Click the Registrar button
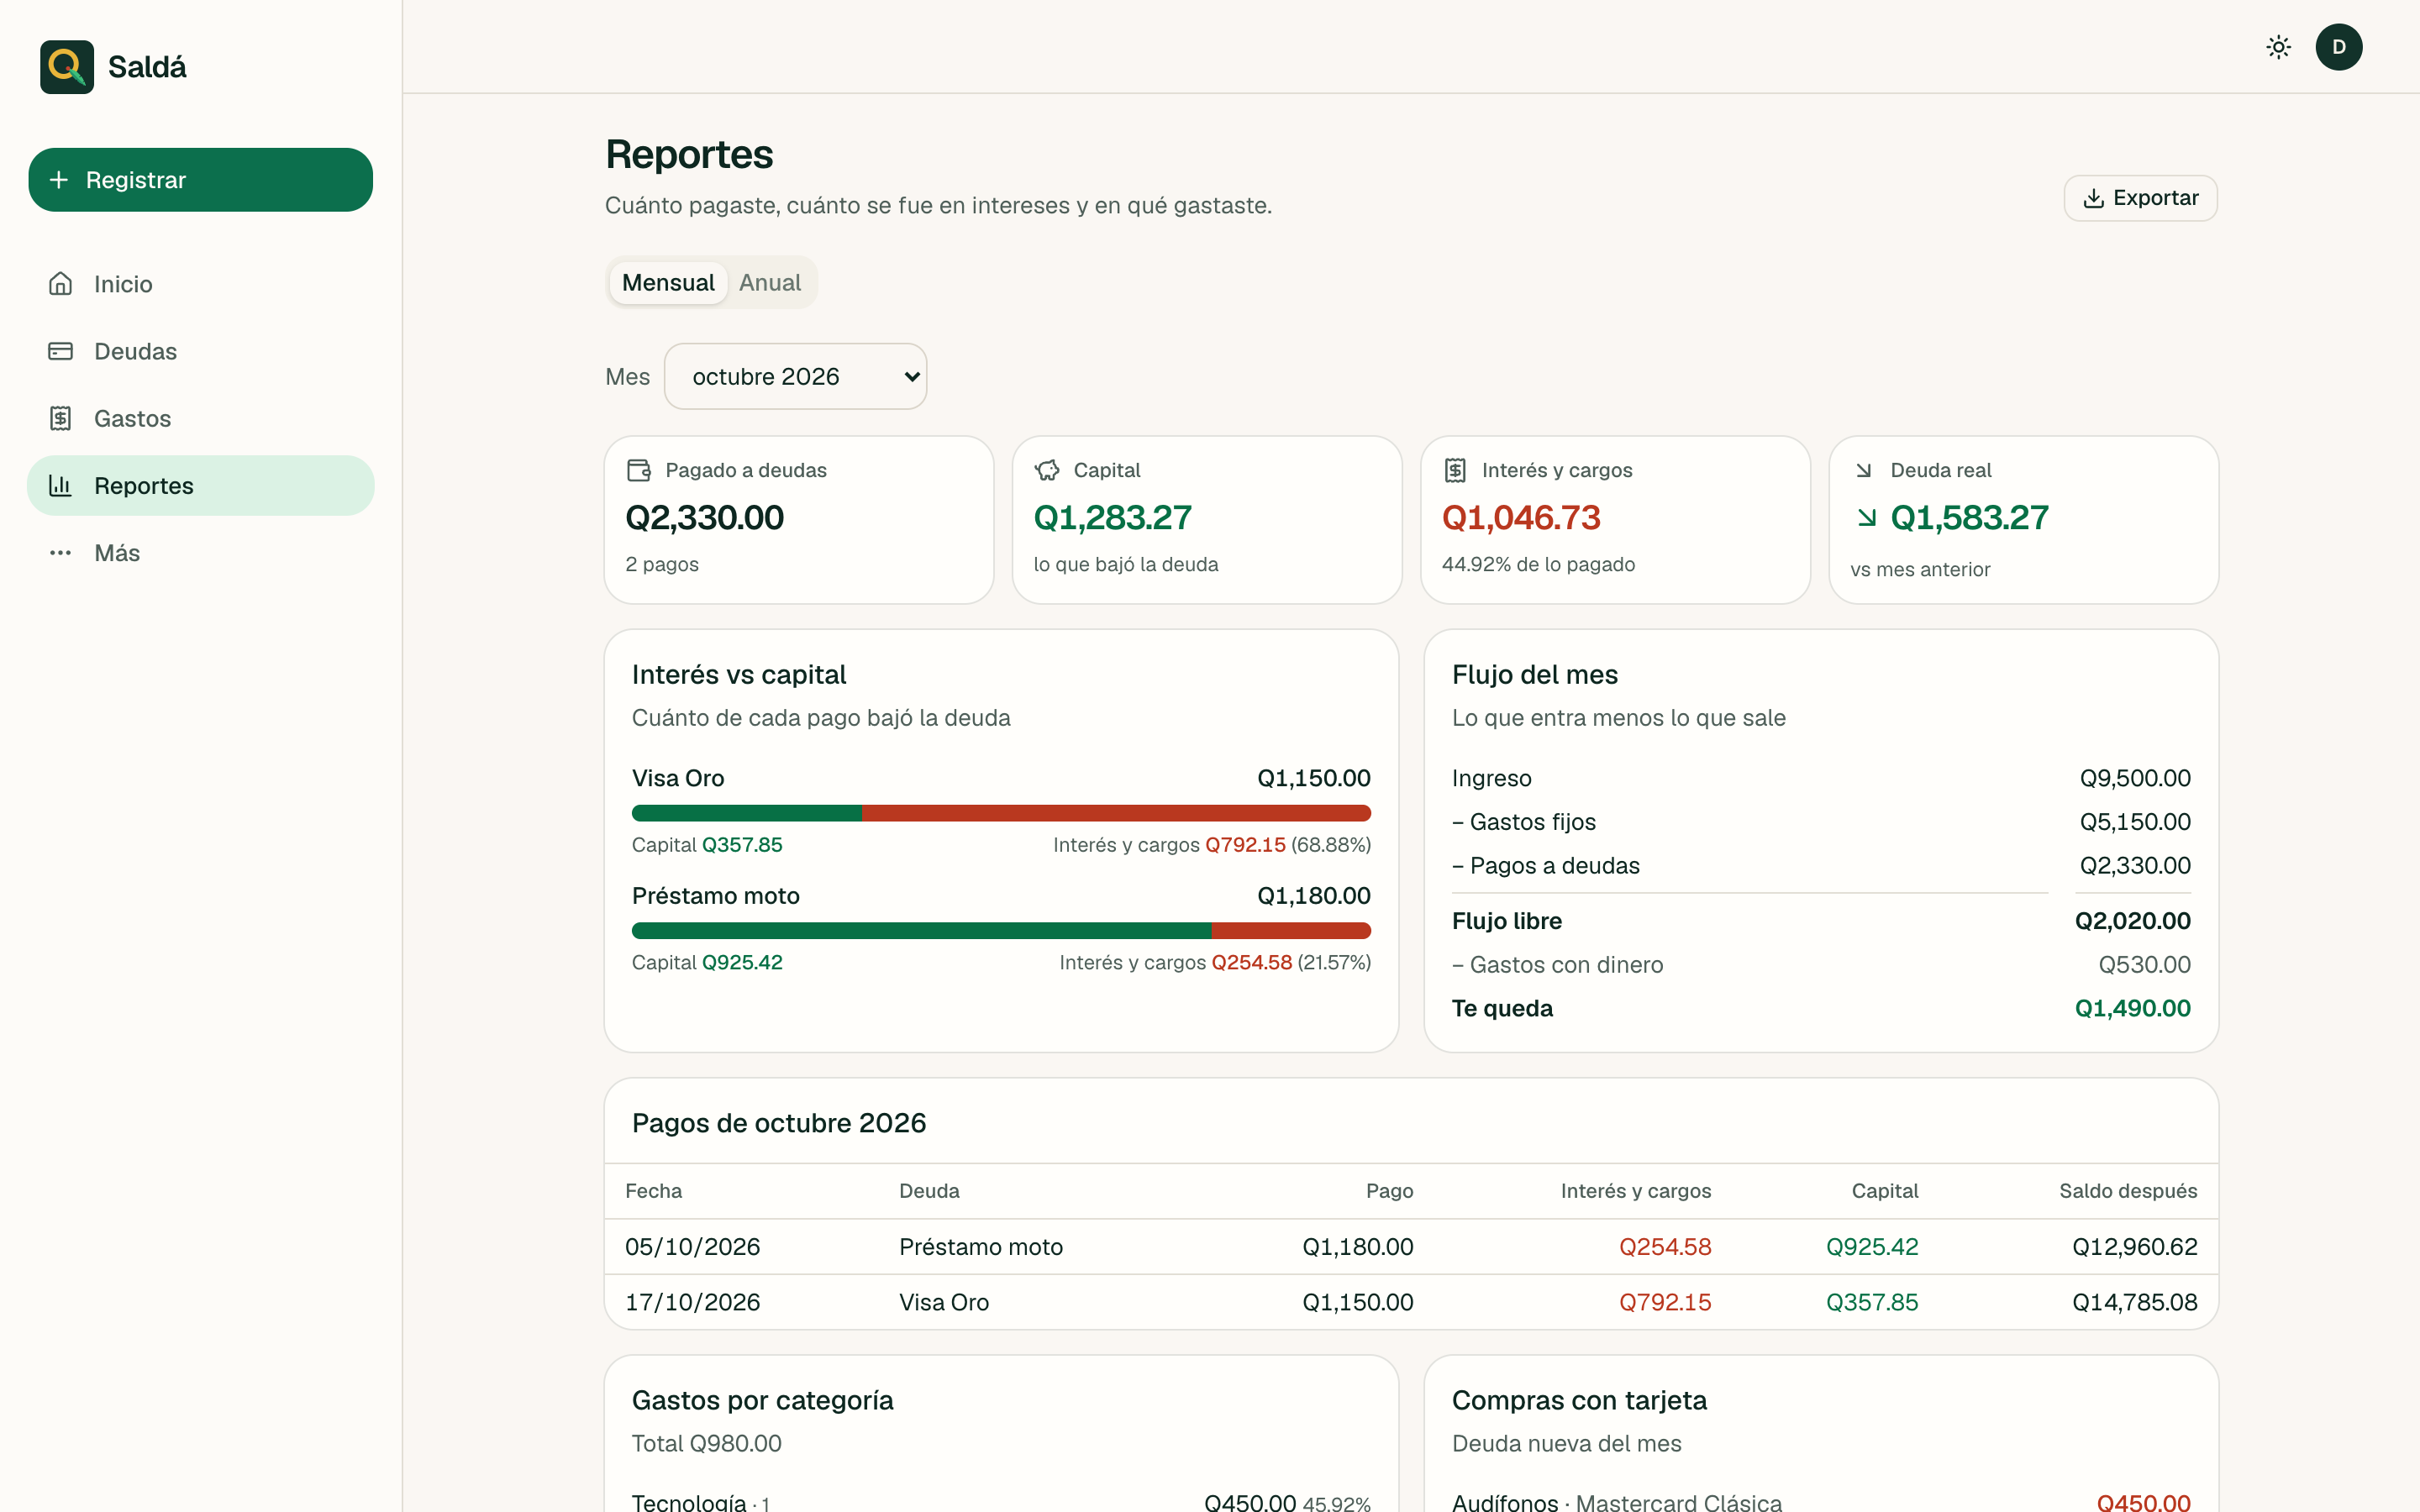The image size is (2420, 1512). point(201,180)
